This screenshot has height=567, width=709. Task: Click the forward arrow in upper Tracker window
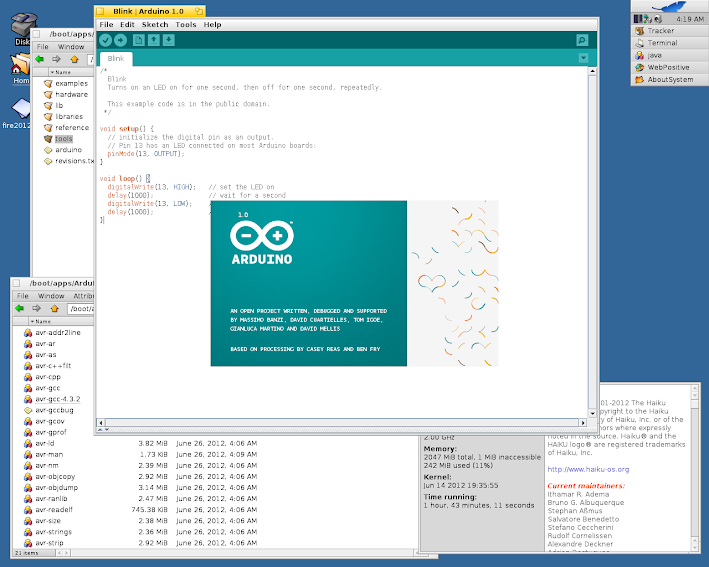pos(57,59)
